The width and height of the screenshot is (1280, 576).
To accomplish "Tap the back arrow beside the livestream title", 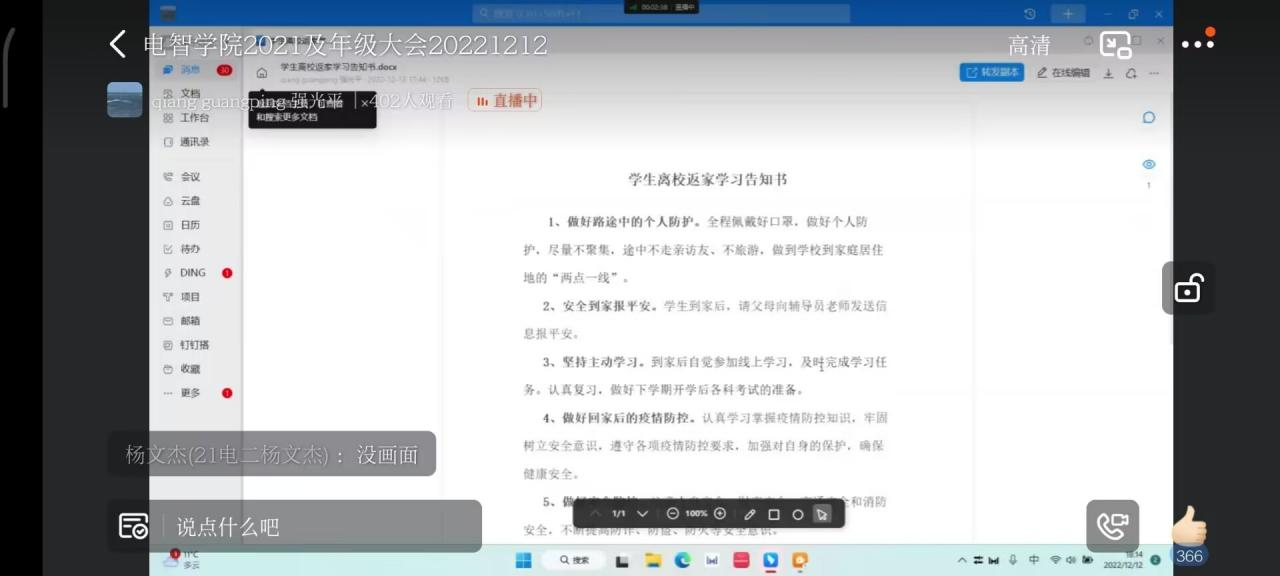I will (x=118, y=44).
